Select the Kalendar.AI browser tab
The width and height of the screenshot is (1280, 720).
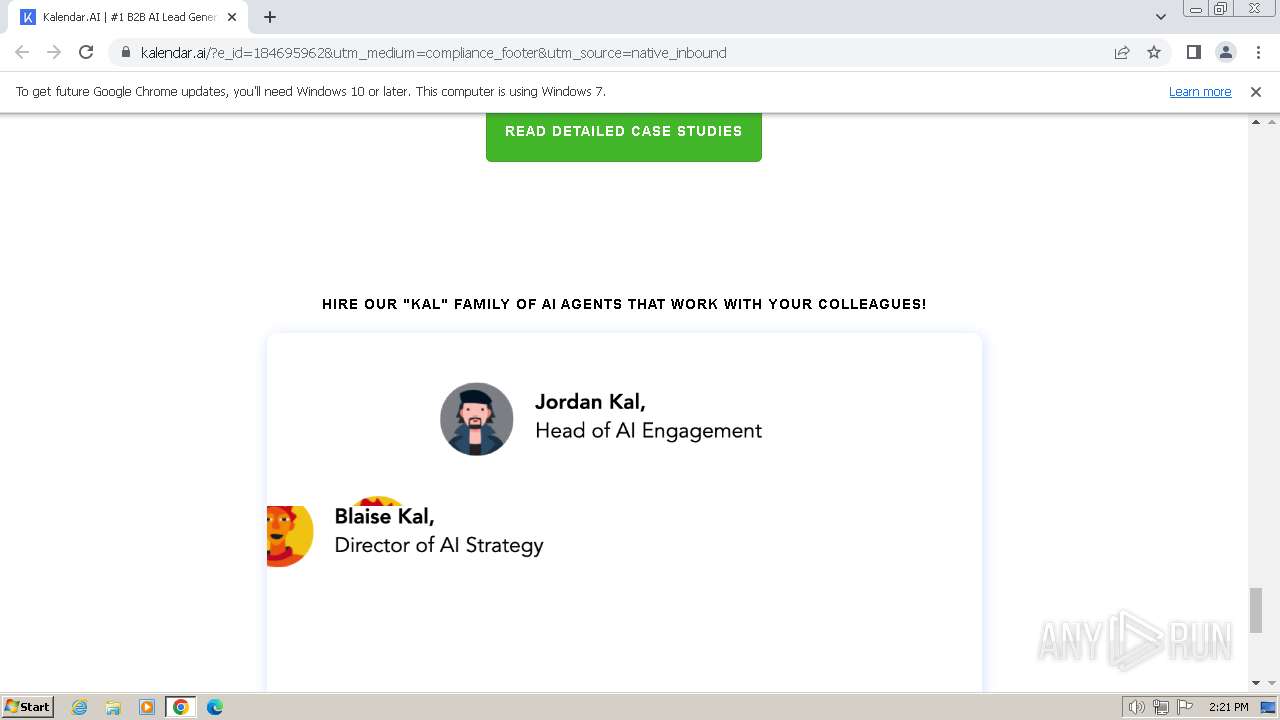129,17
